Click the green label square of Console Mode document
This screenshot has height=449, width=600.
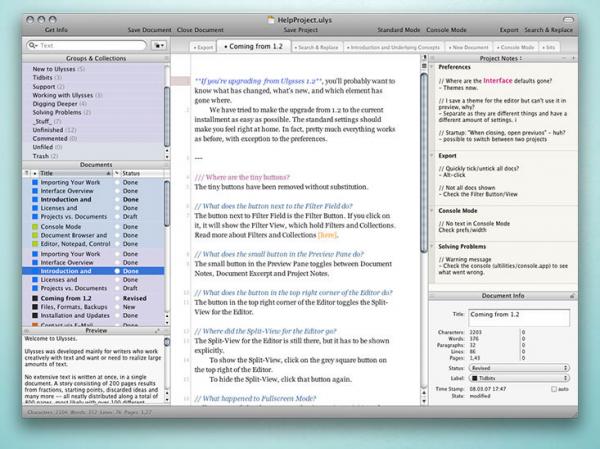click(x=35, y=227)
